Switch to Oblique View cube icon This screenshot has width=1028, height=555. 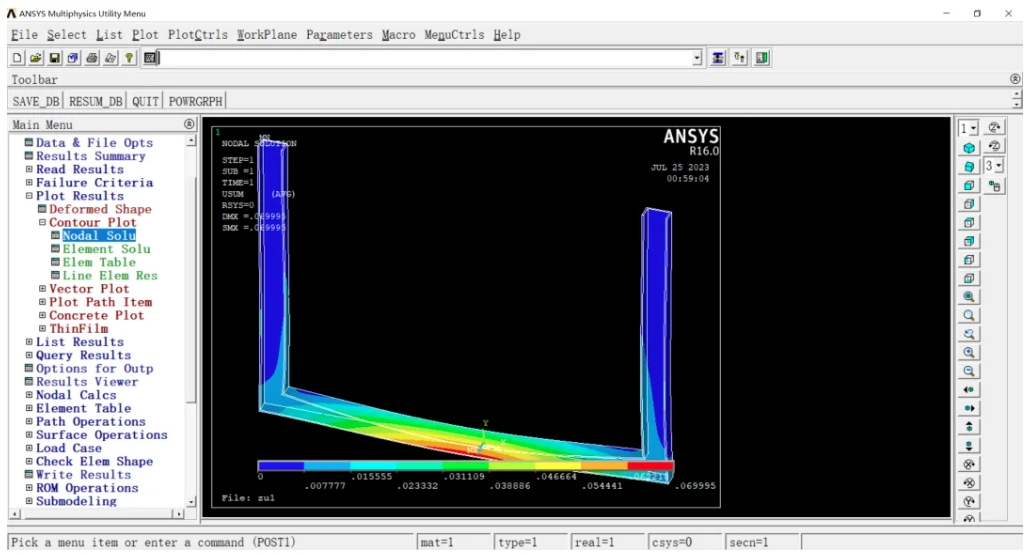[x=969, y=166]
